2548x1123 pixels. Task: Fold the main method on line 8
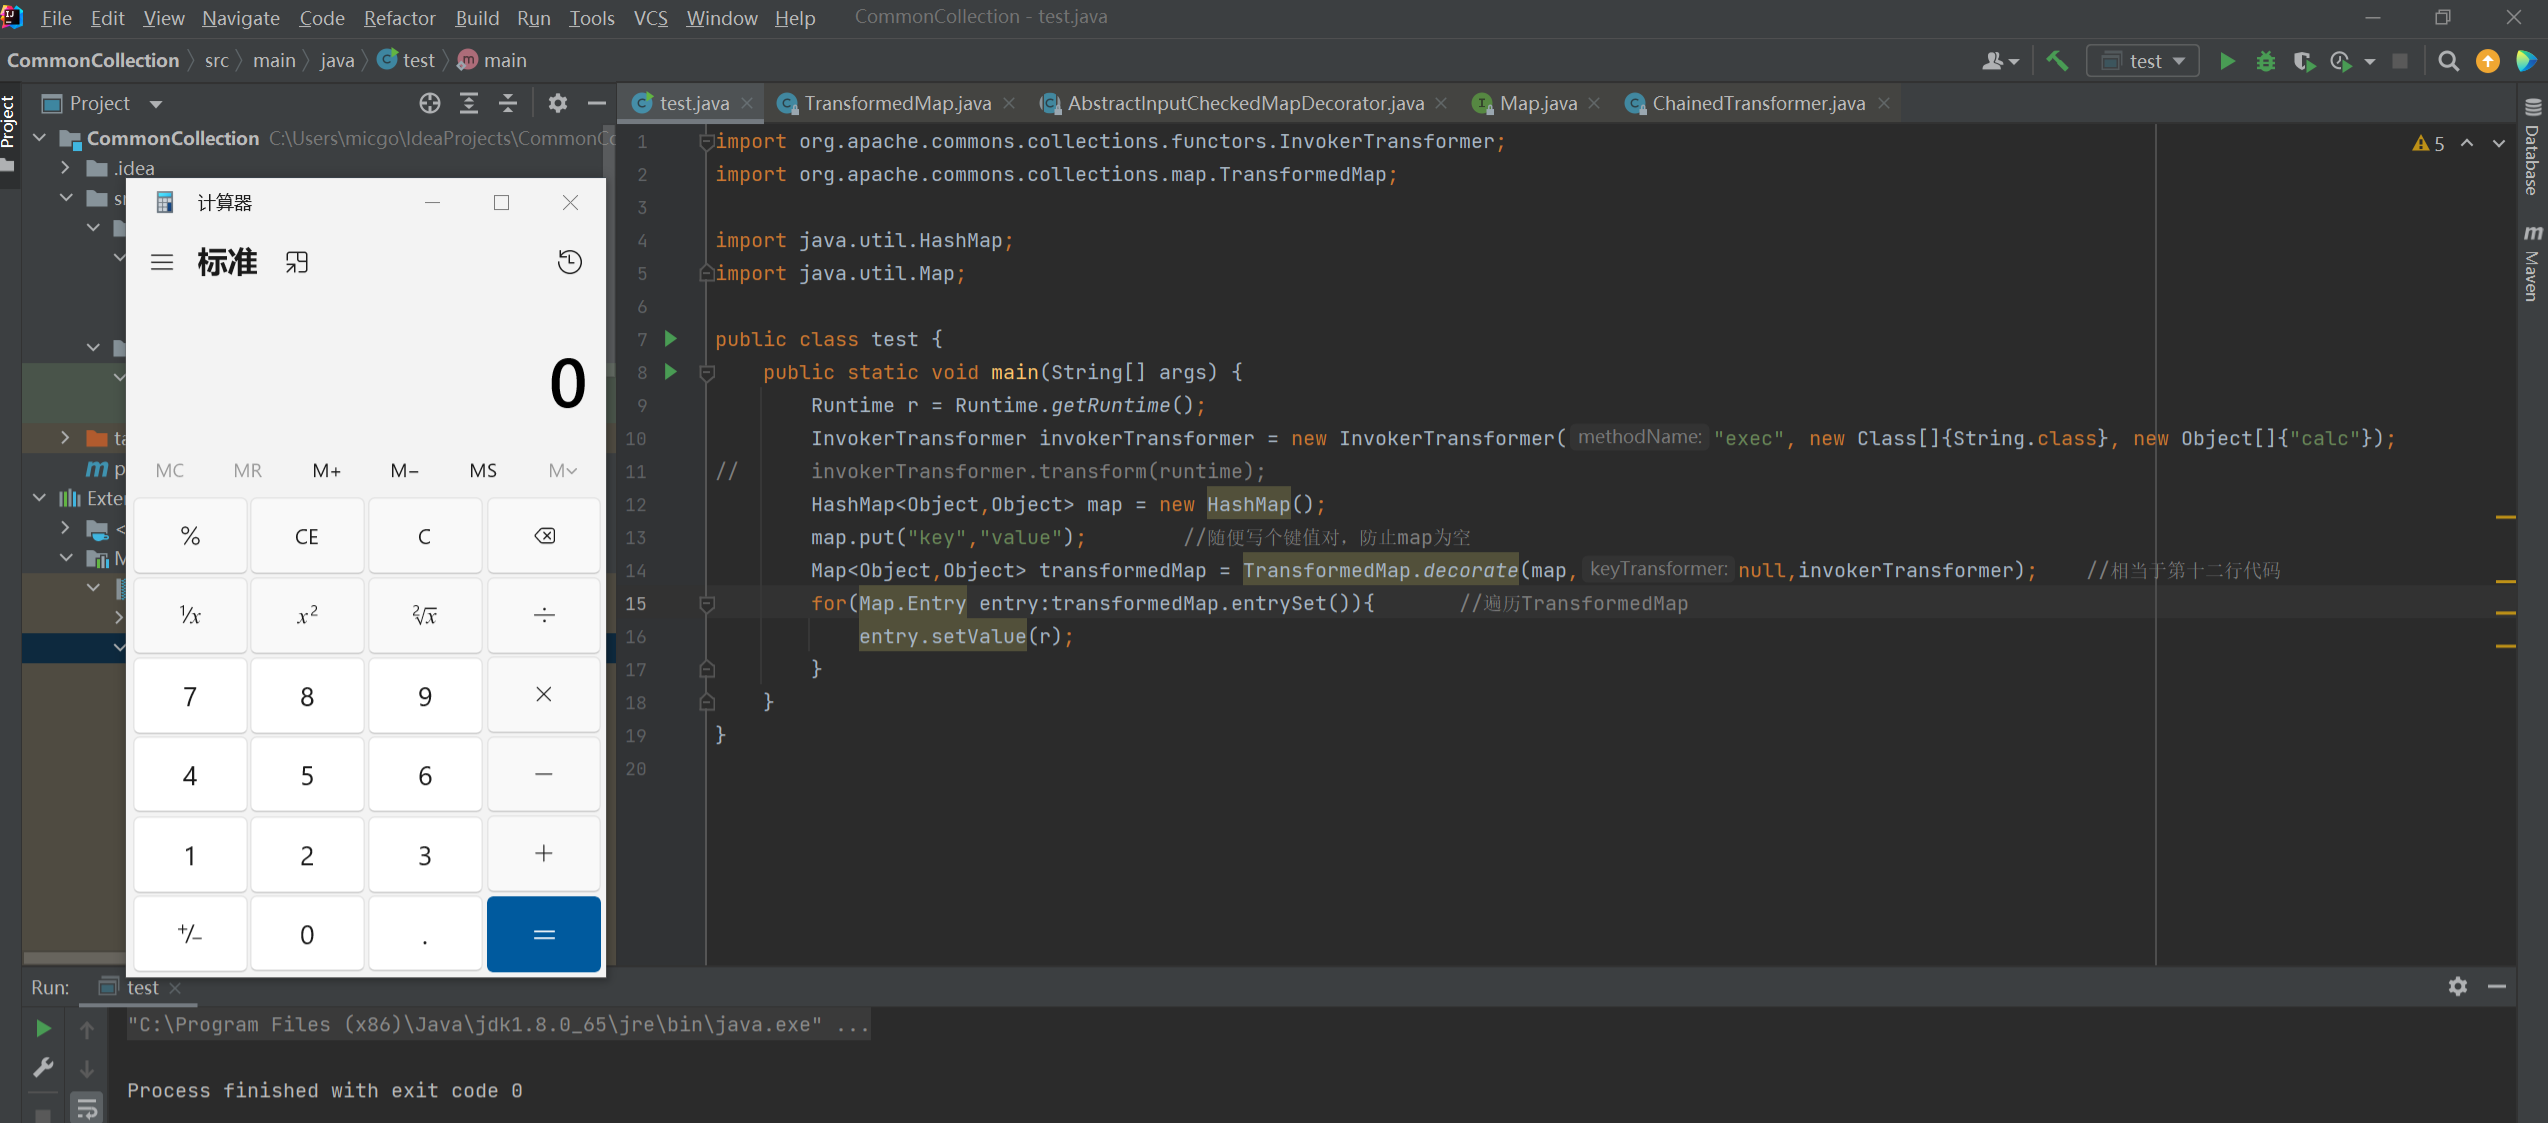pos(706,372)
